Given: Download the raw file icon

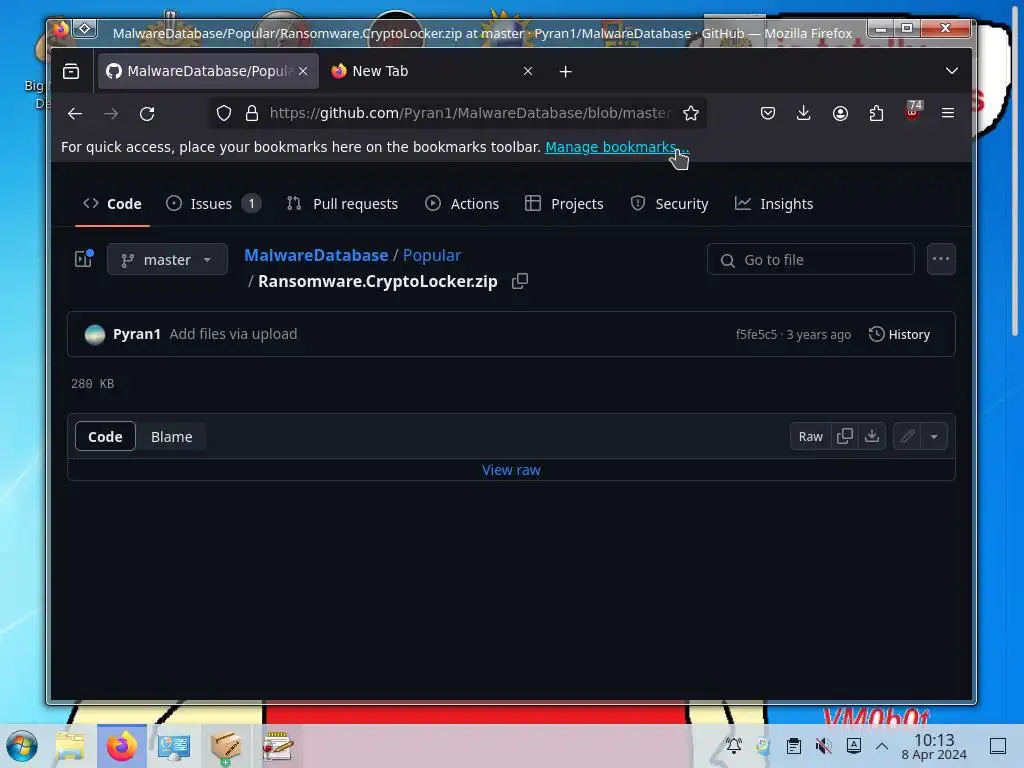Looking at the screenshot, I should coord(872,436).
